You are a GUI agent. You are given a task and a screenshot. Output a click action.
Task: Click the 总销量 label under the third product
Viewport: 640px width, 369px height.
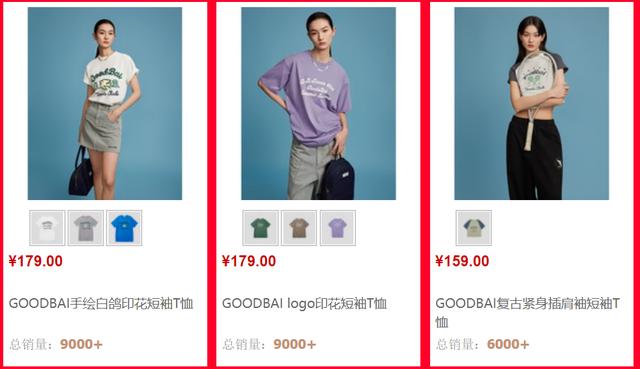[x=458, y=344]
